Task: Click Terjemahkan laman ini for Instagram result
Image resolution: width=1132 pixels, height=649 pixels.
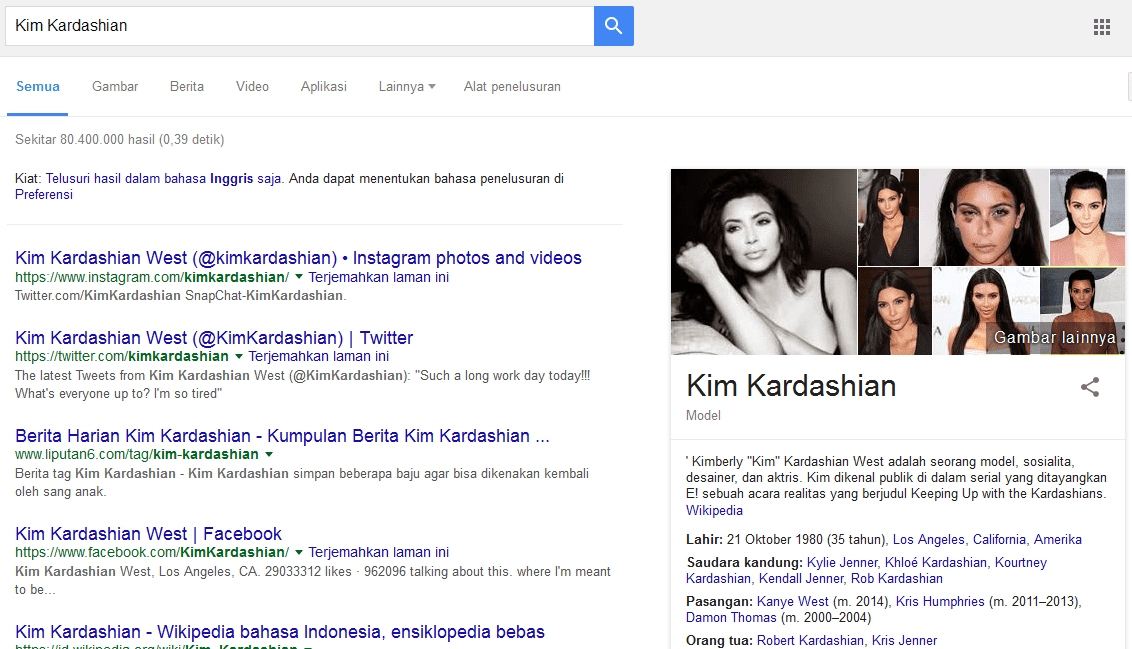Action: [378, 277]
